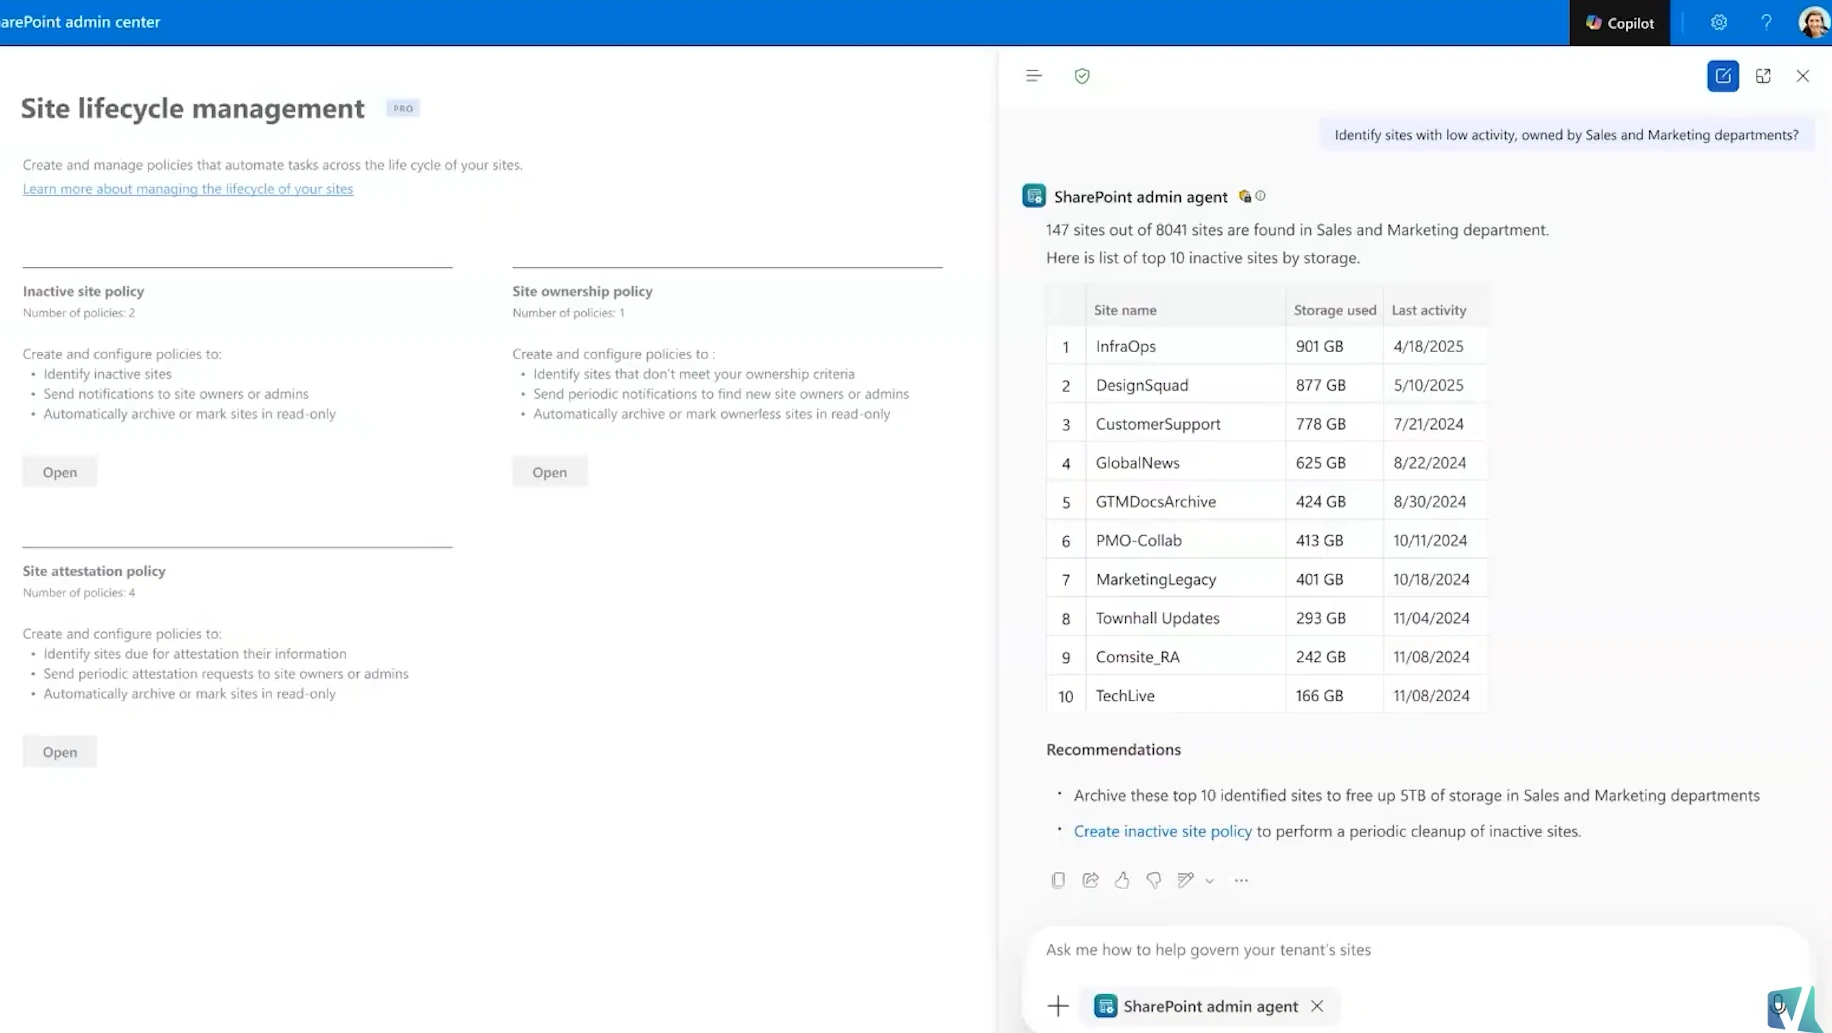Viewport: 1832px width, 1033px height.
Task: Remove the SharePoint admin agent chip
Action: 1317,1006
